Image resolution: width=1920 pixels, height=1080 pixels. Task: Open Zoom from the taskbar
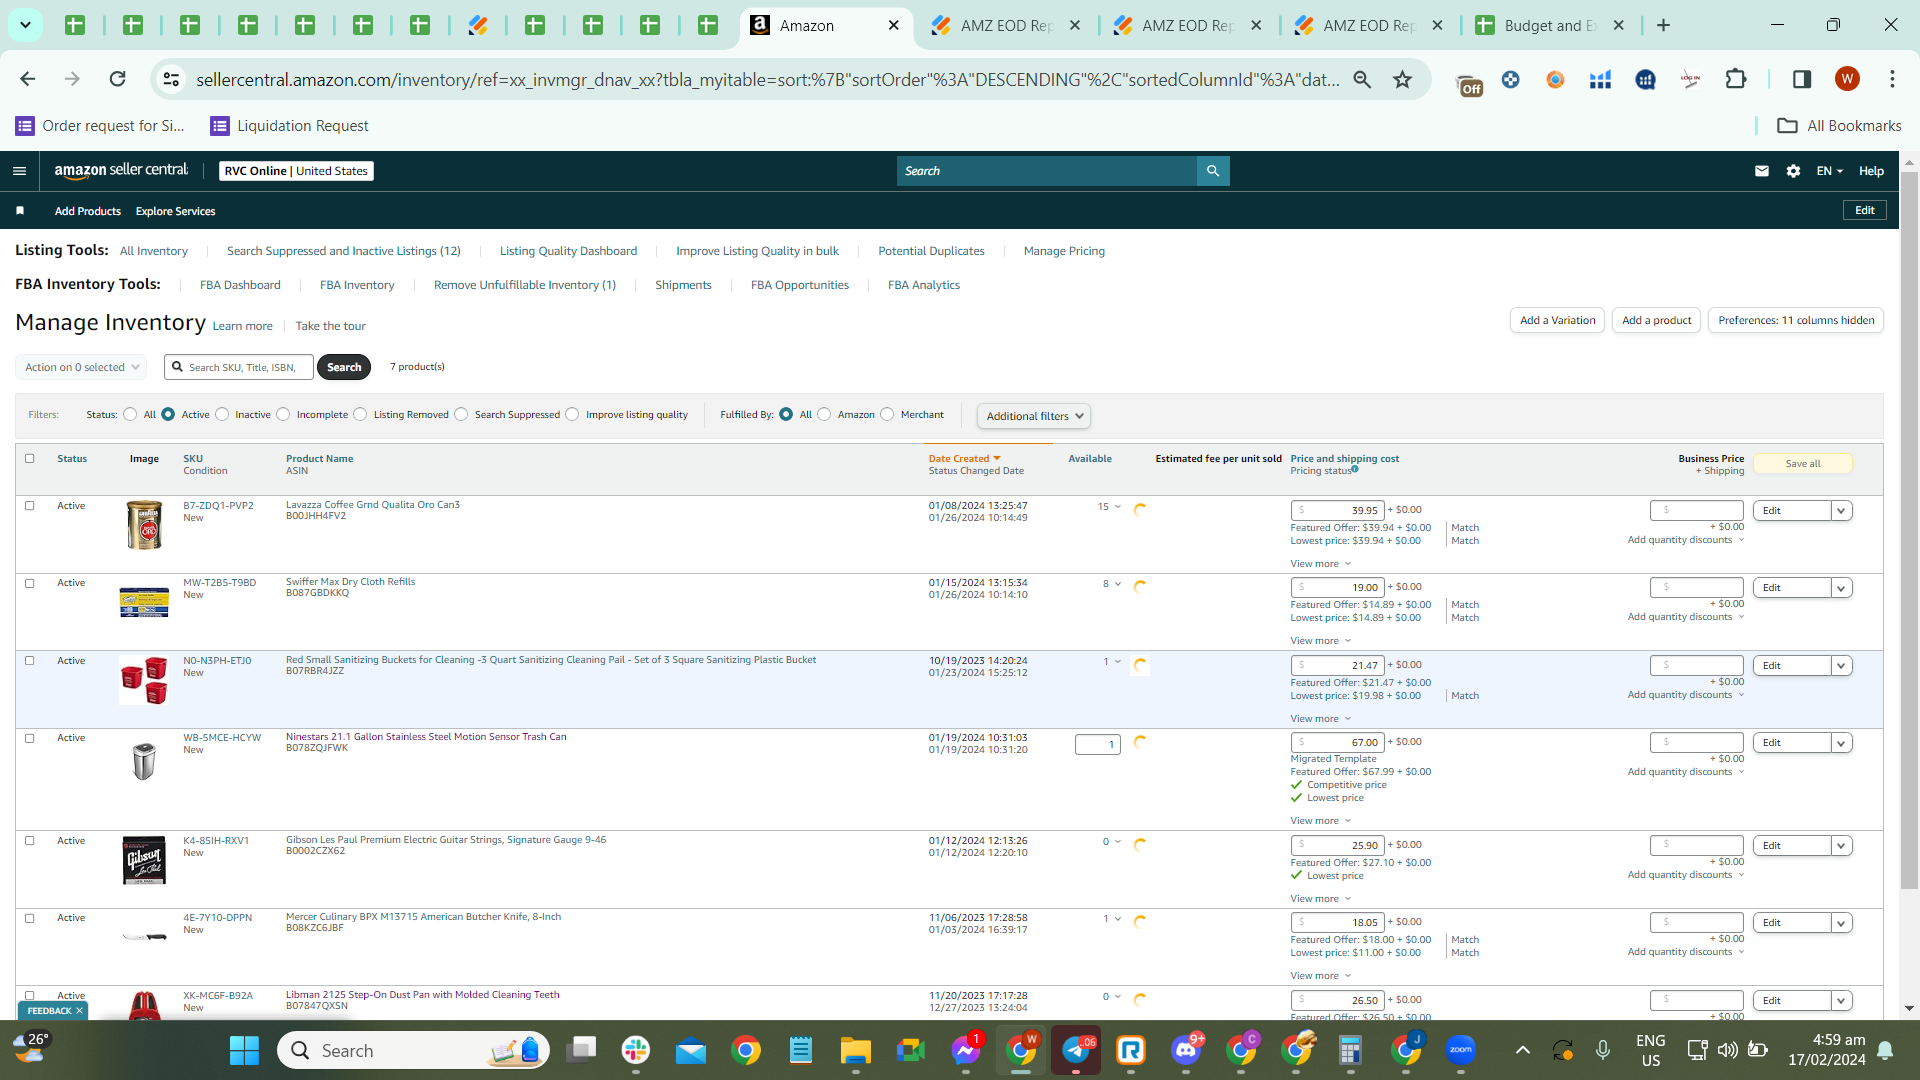[x=1461, y=1050]
